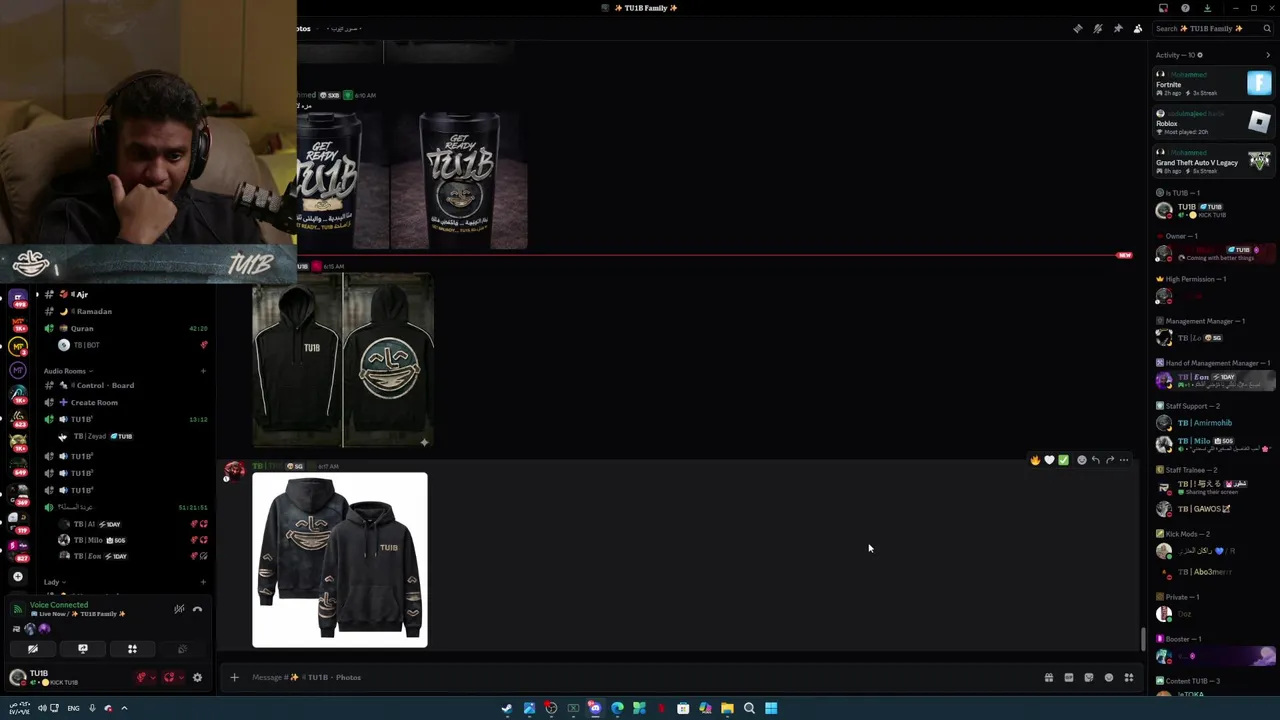The height and width of the screenshot is (720, 1280).
Task: Expand the Activity section arrow
Action: 1268,55
